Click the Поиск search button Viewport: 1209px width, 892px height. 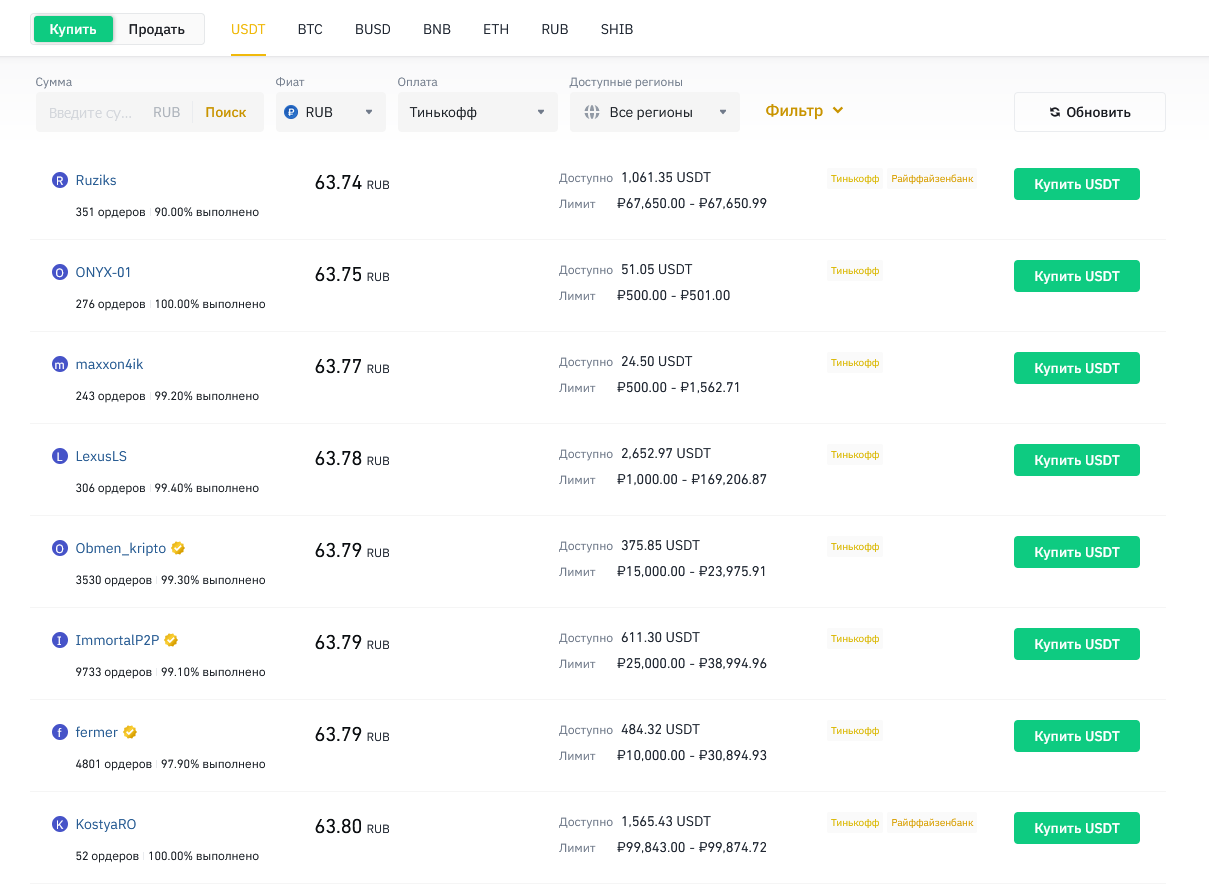226,112
